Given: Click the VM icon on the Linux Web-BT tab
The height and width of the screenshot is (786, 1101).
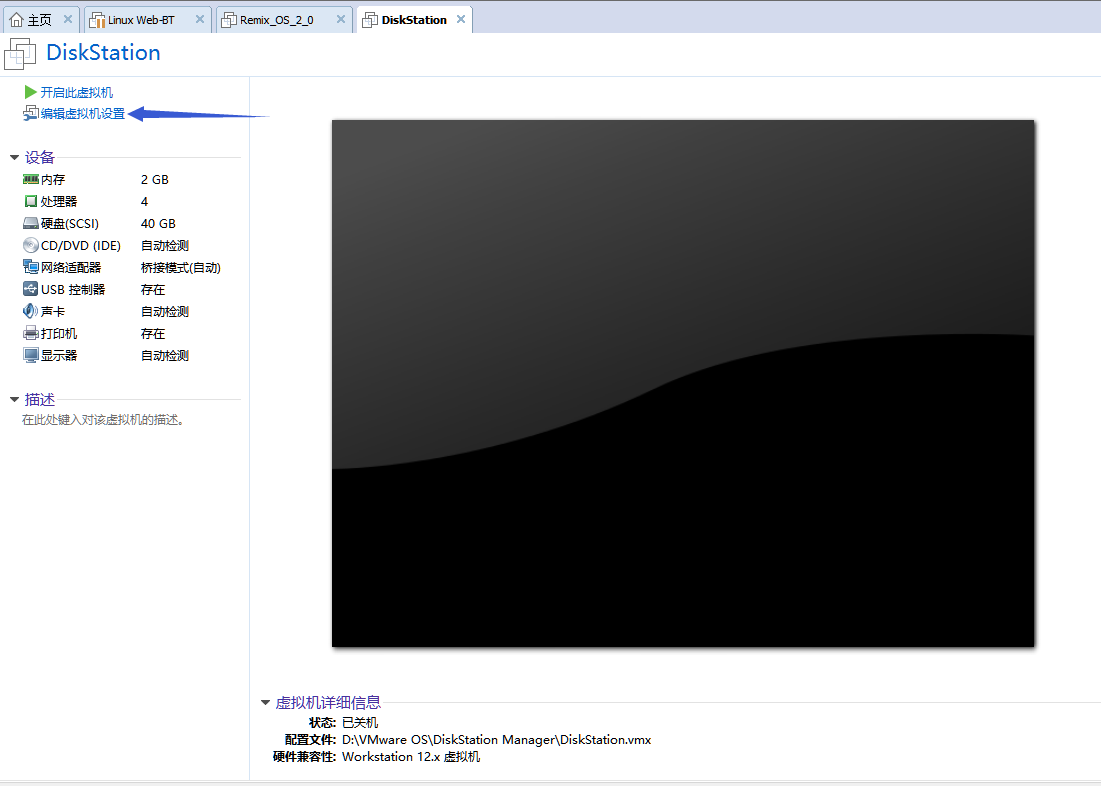Looking at the screenshot, I should pos(97,20).
